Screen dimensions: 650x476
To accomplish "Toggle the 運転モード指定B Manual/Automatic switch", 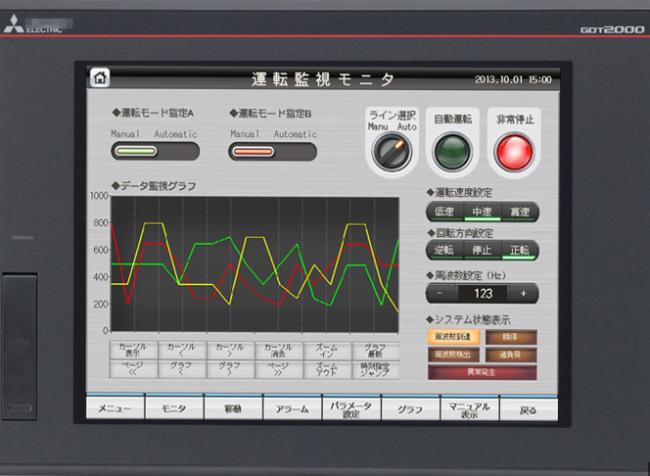I will pos(272,152).
